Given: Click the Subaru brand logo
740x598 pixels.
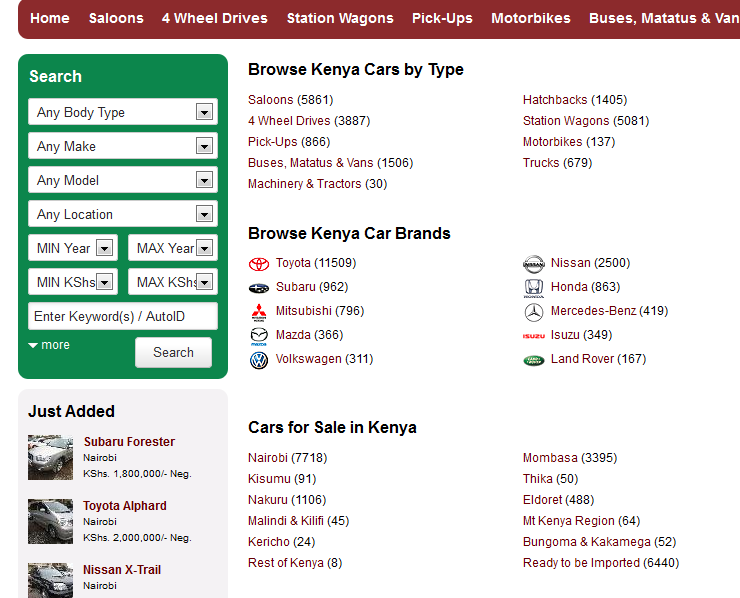Looking at the screenshot, I should 259,287.
